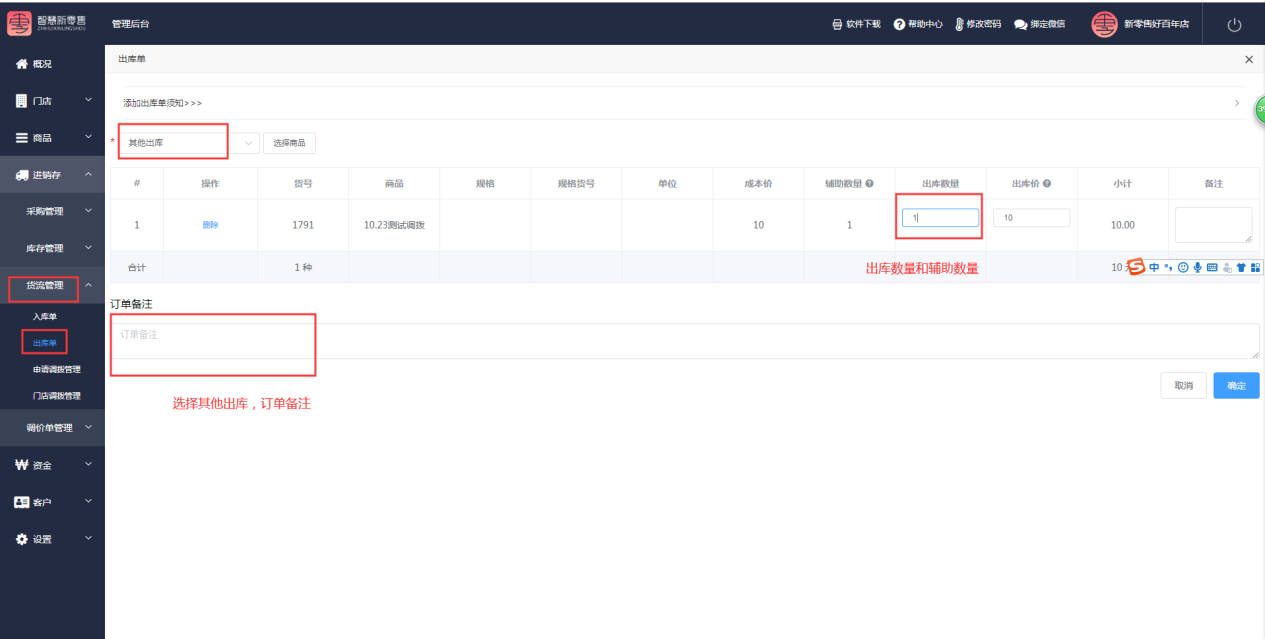Image resolution: width=1265 pixels, height=639 pixels.
Task: Click the 软件下载 printer icon
Action: (x=837, y=24)
